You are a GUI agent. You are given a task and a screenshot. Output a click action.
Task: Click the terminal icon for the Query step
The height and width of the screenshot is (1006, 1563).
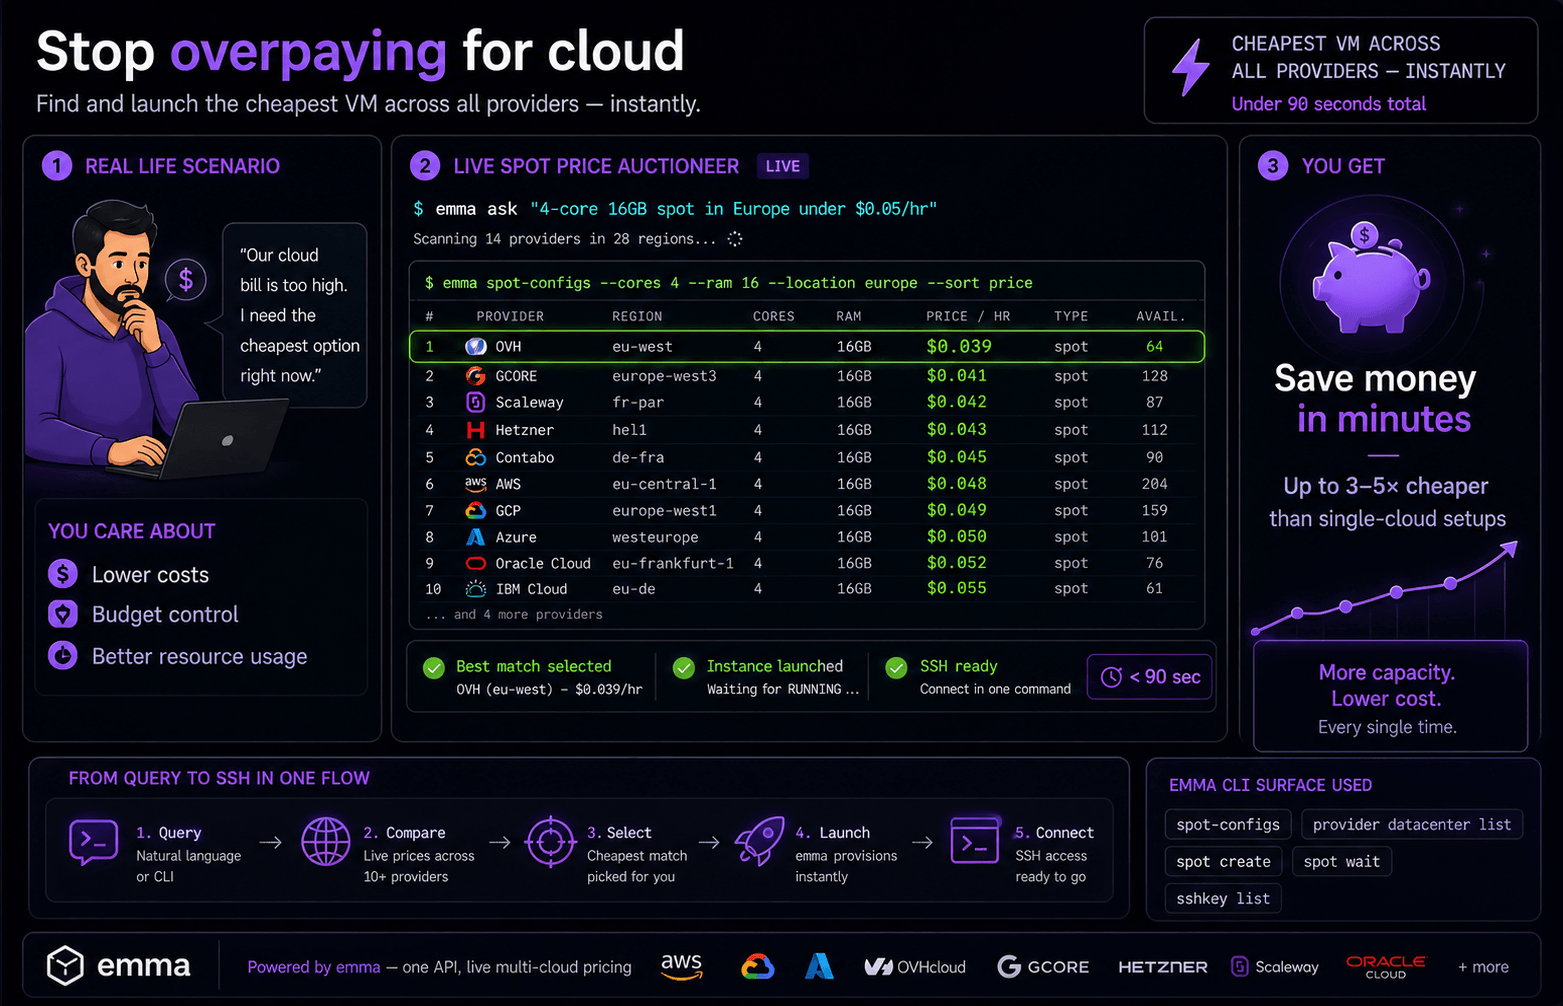(94, 842)
